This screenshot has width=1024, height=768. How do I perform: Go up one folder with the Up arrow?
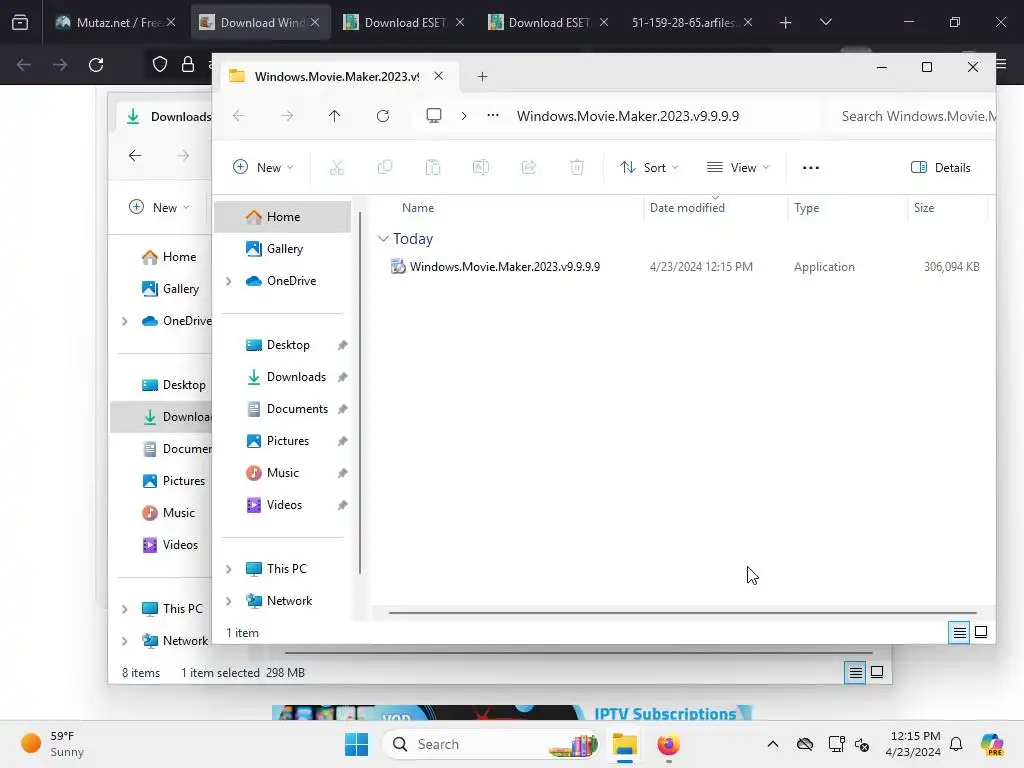pyautogui.click(x=334, y=116)
